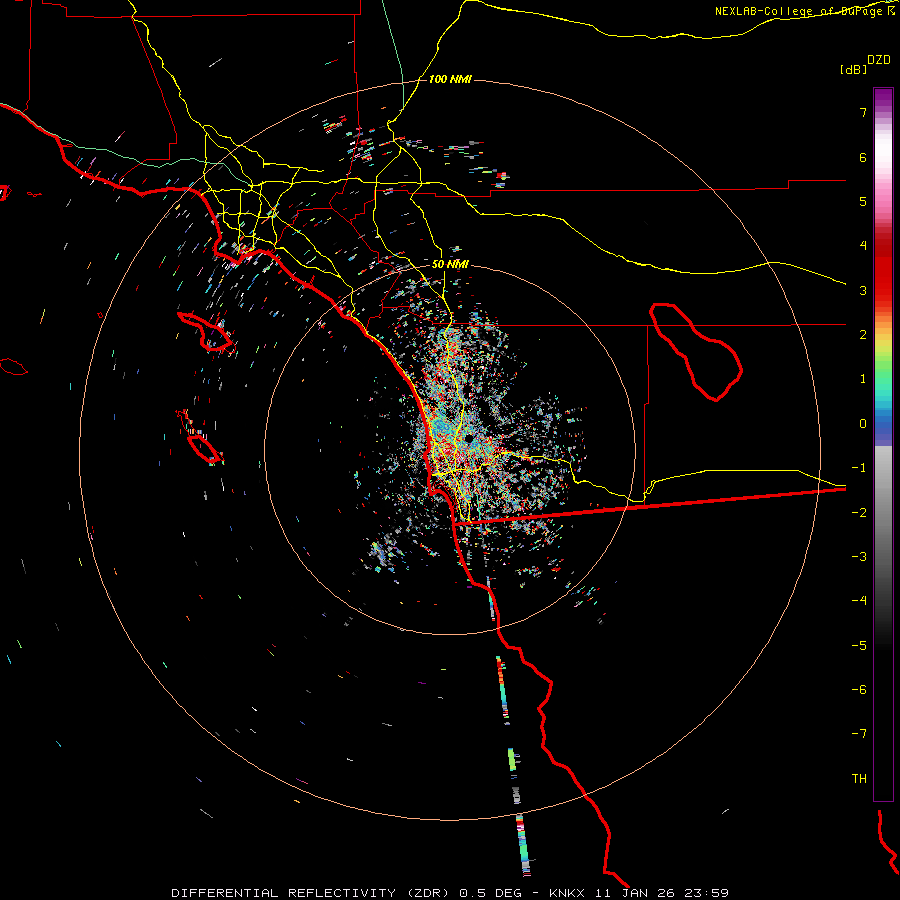Click the -6 value on color scale
This screenshot has width=900, height=900.
coord(859,690)
